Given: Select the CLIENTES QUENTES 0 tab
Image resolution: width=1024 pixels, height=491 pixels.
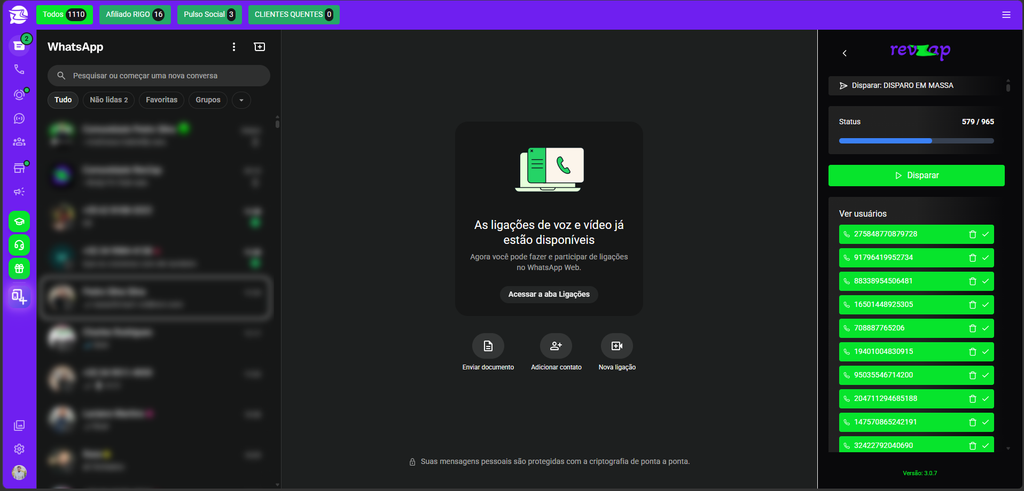Looking at the screenshot, I should (x=293, y=14).
